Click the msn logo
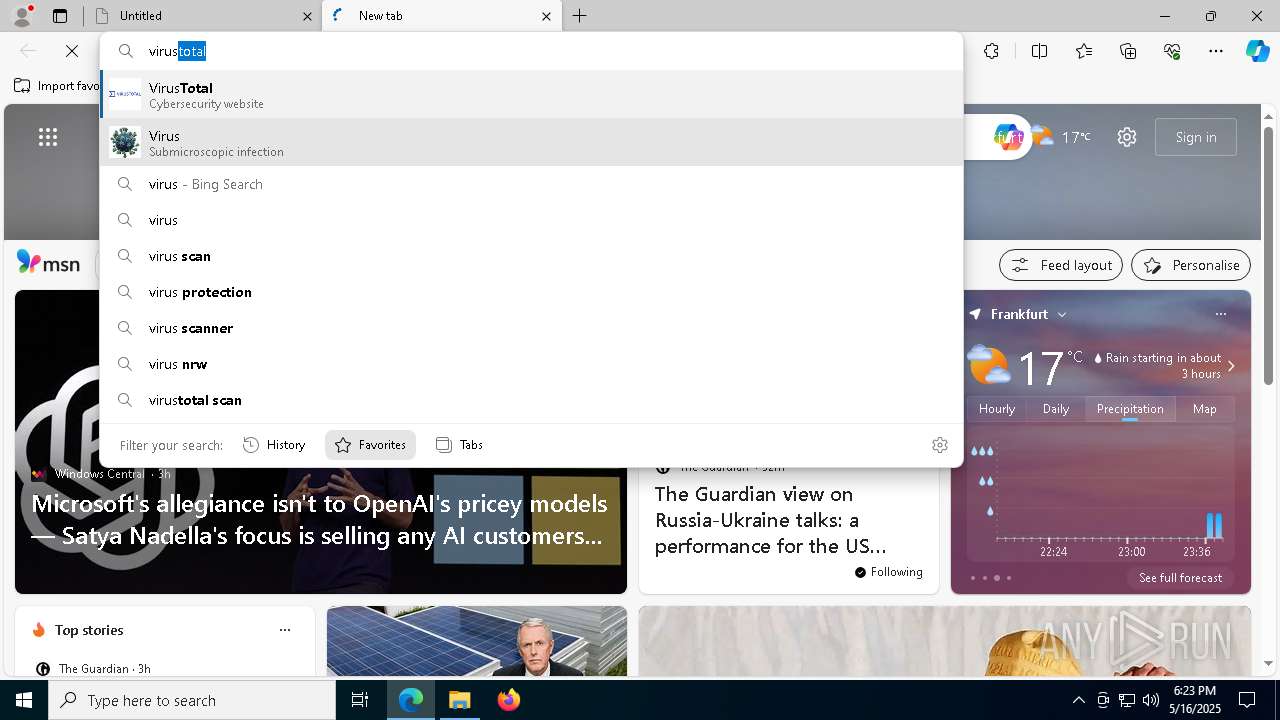The height and width of the screenshot is (720, 1280). [48, 263]
